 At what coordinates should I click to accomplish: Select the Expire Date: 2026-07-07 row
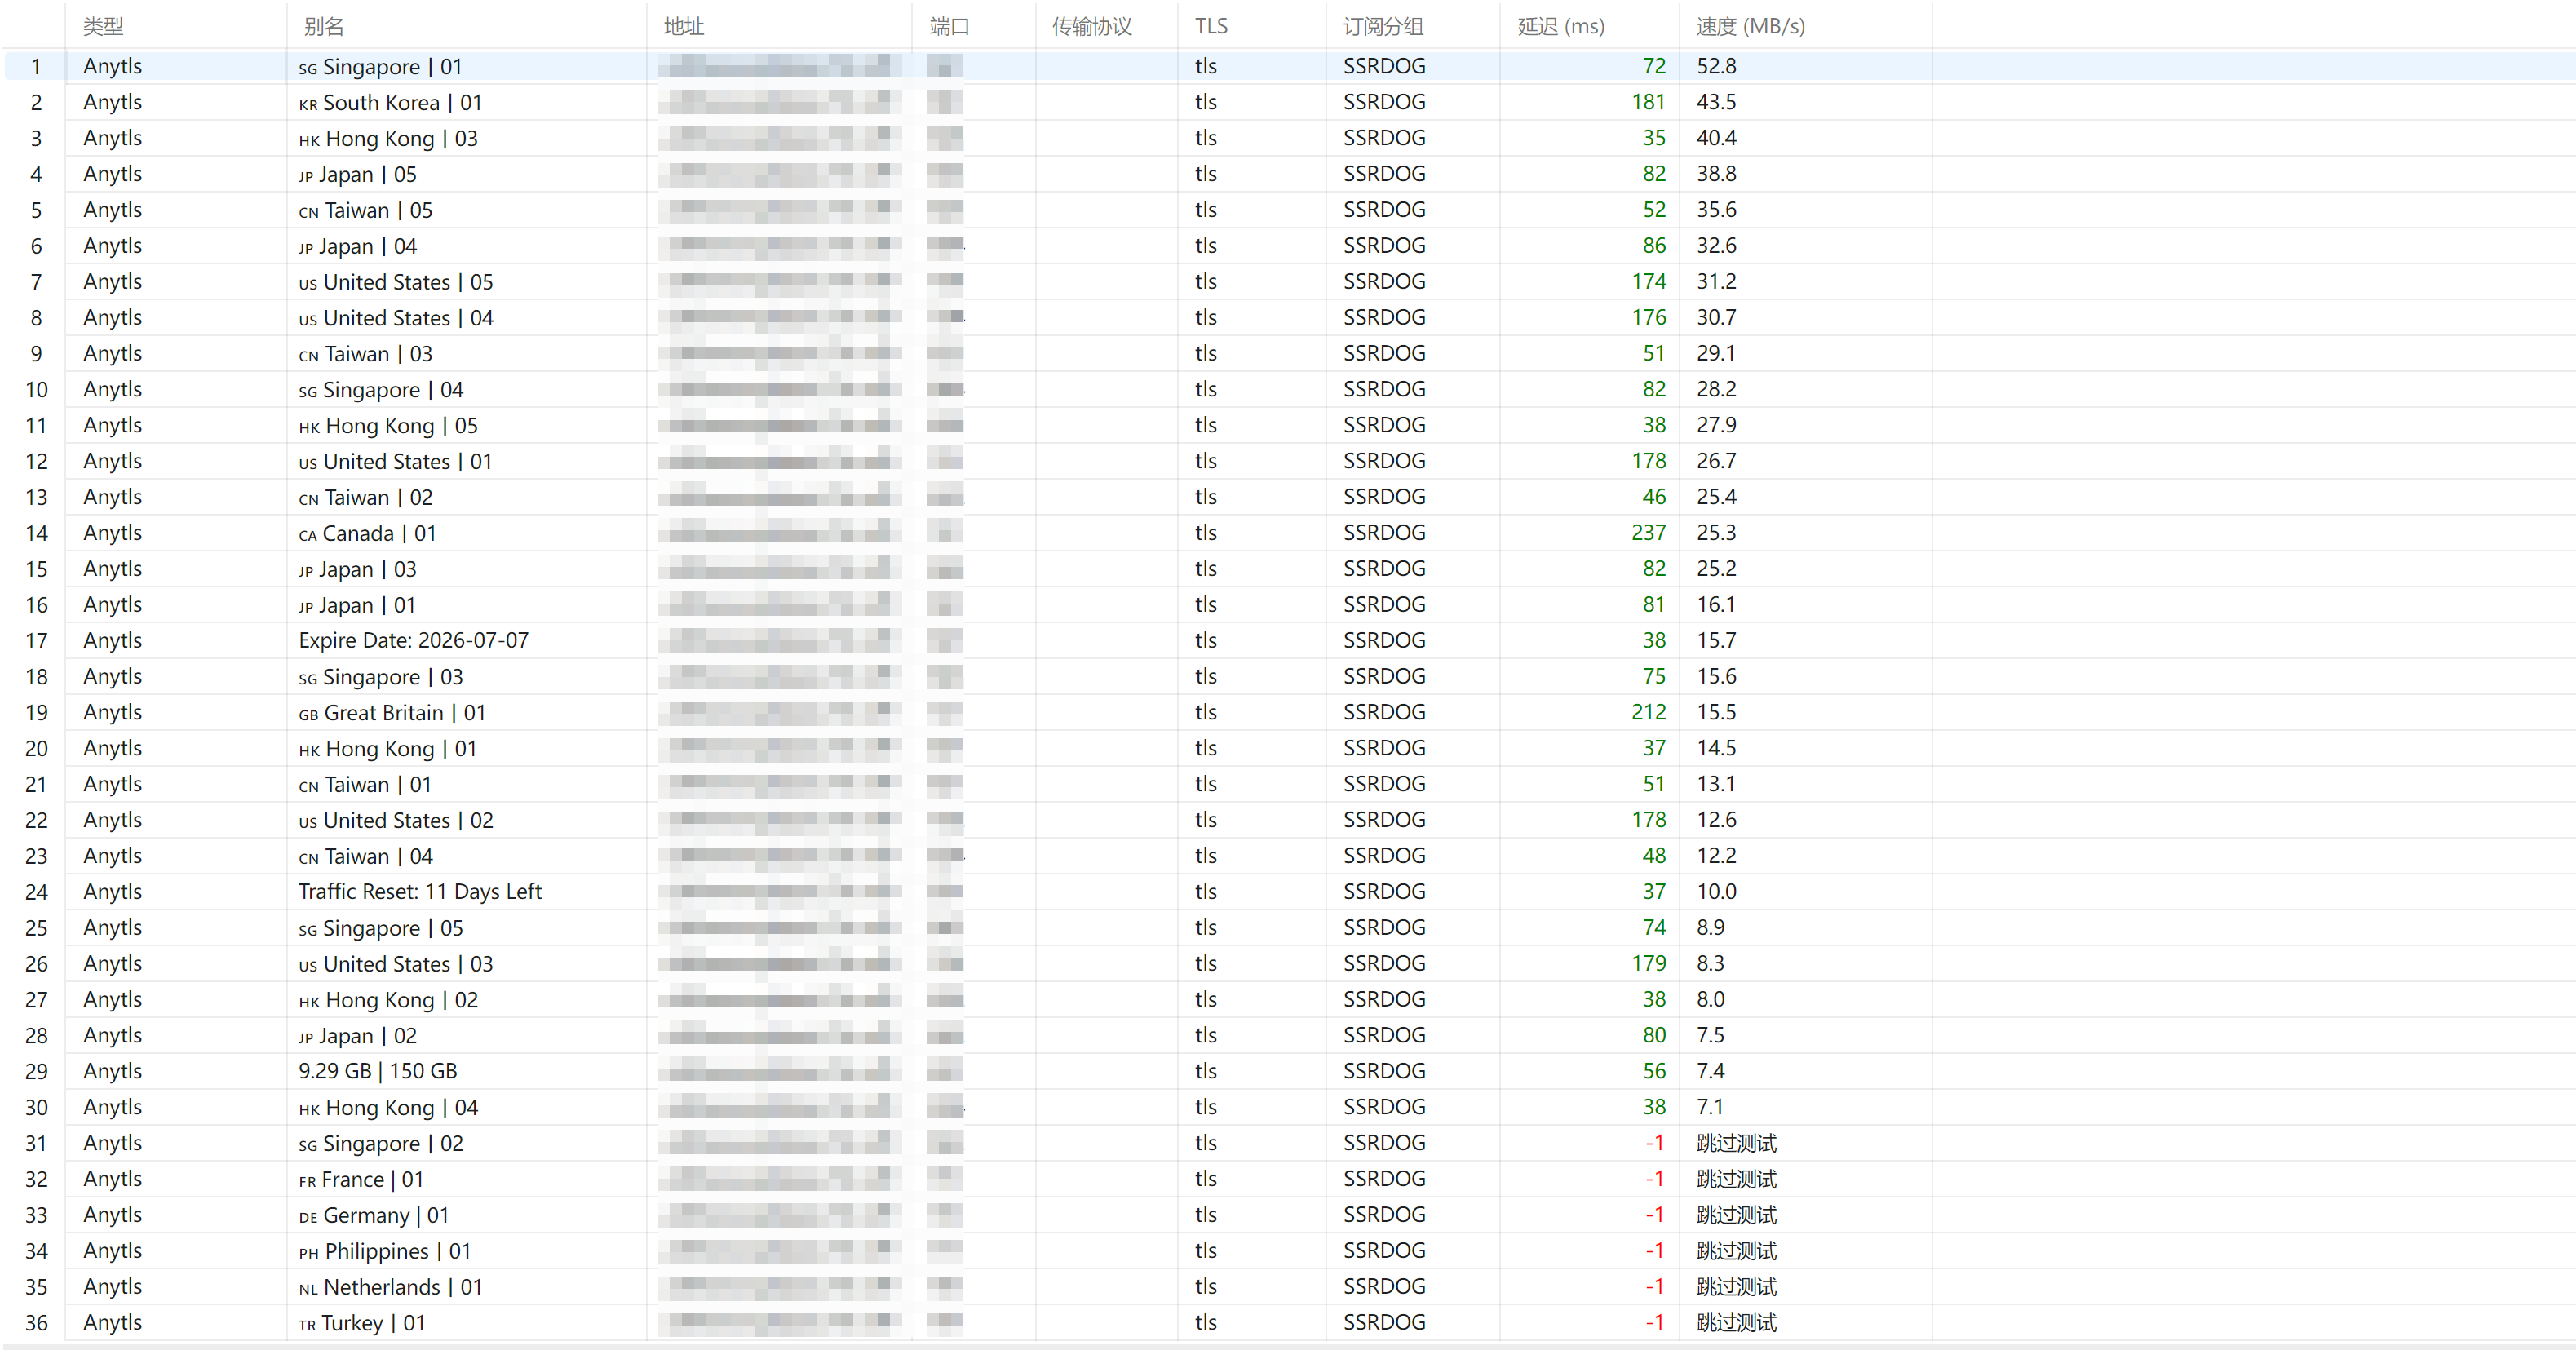(1288, 640)
